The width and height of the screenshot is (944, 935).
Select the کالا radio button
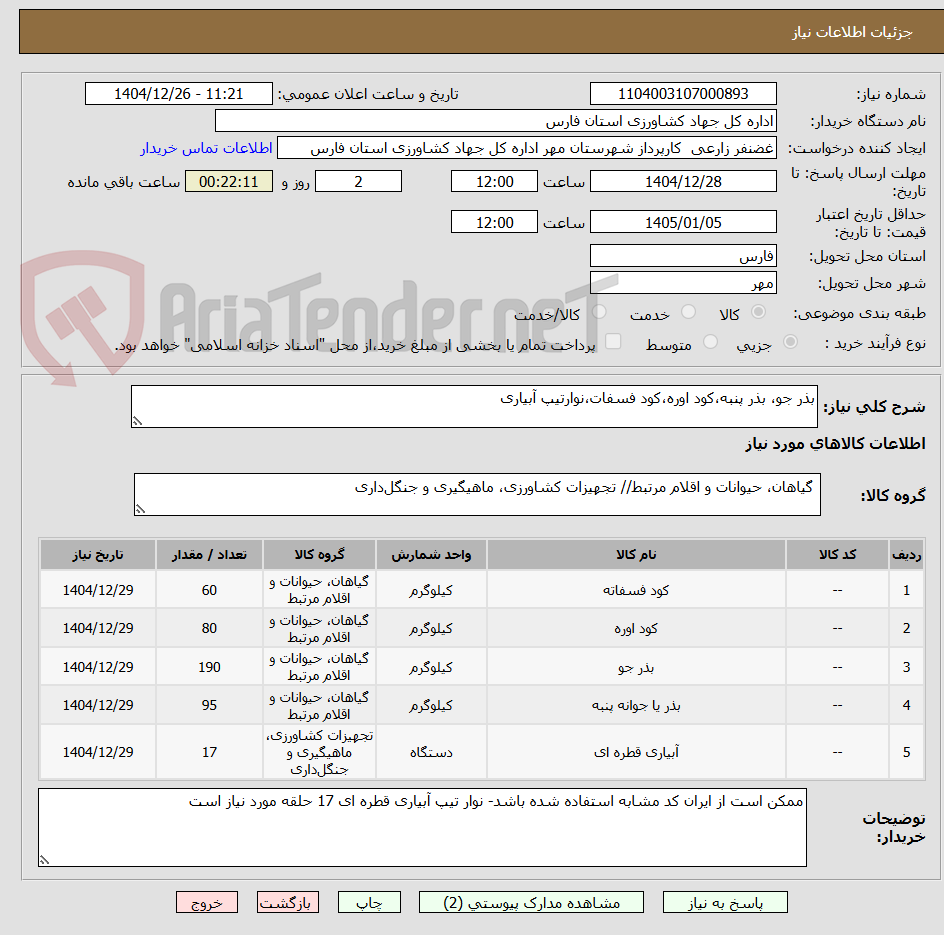point(759,312)
